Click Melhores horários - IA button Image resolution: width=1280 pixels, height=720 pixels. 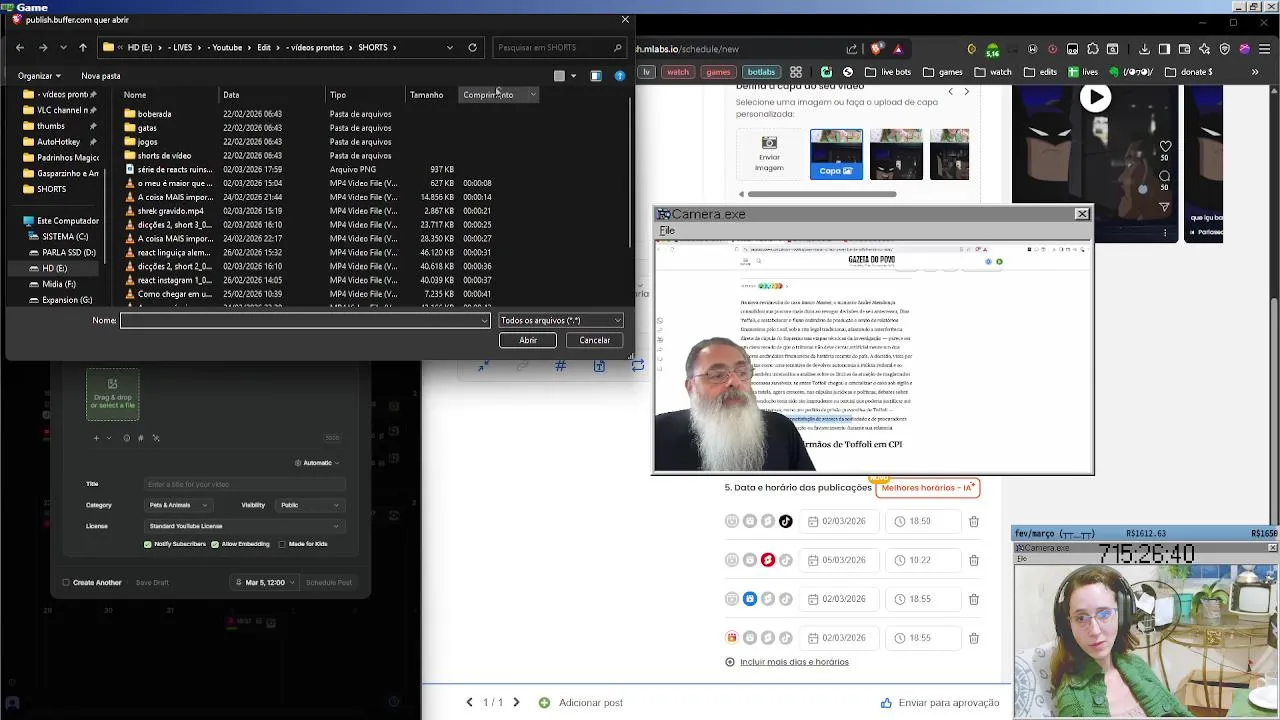coord(927,487)
